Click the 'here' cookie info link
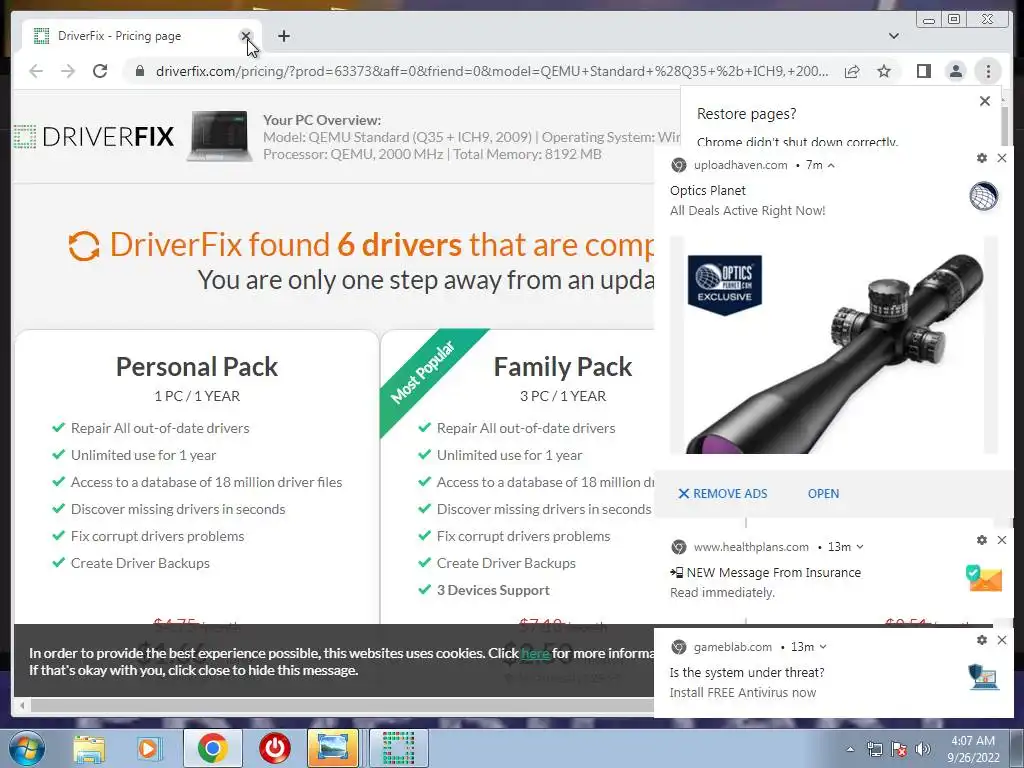The image size is (1024, 768). click(536, 653)
